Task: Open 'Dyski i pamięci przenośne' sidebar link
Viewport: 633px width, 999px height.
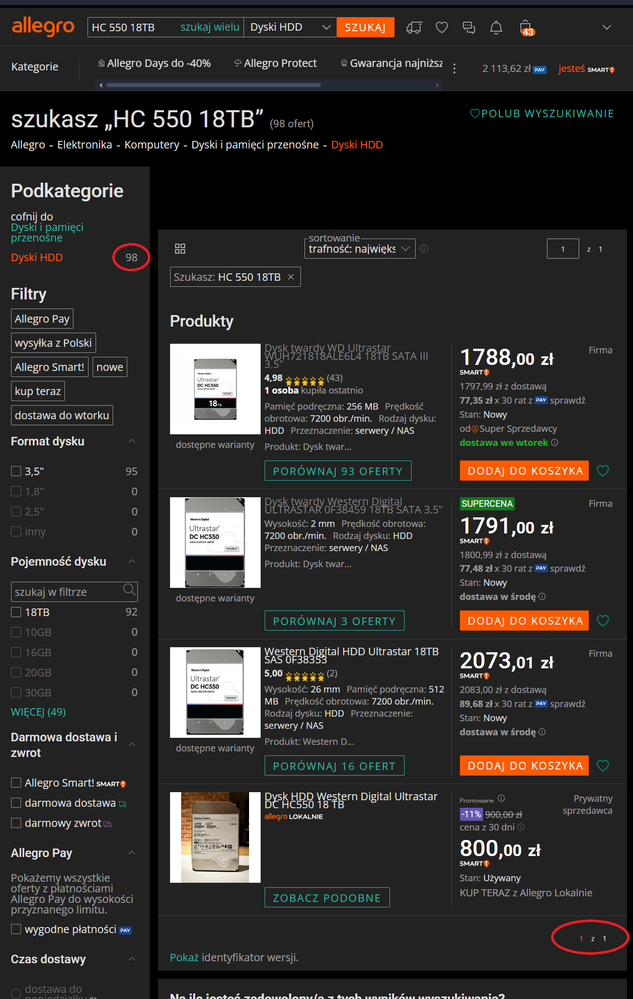Action: (x=47, y=232)
